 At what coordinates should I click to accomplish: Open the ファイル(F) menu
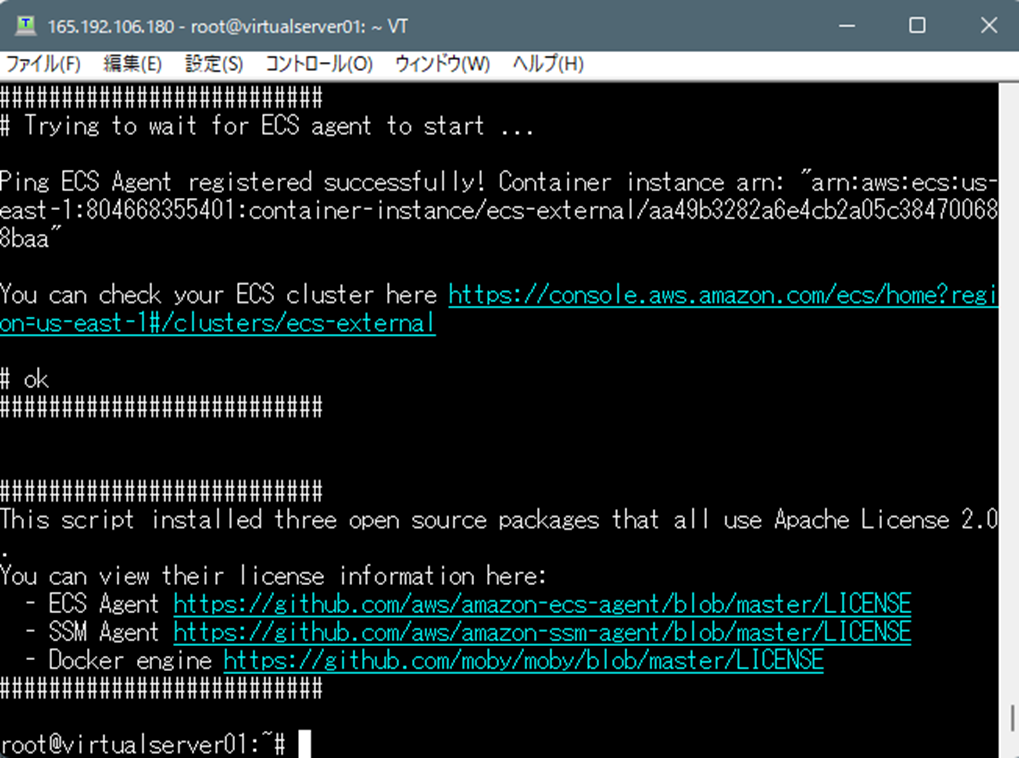[44, 64]
